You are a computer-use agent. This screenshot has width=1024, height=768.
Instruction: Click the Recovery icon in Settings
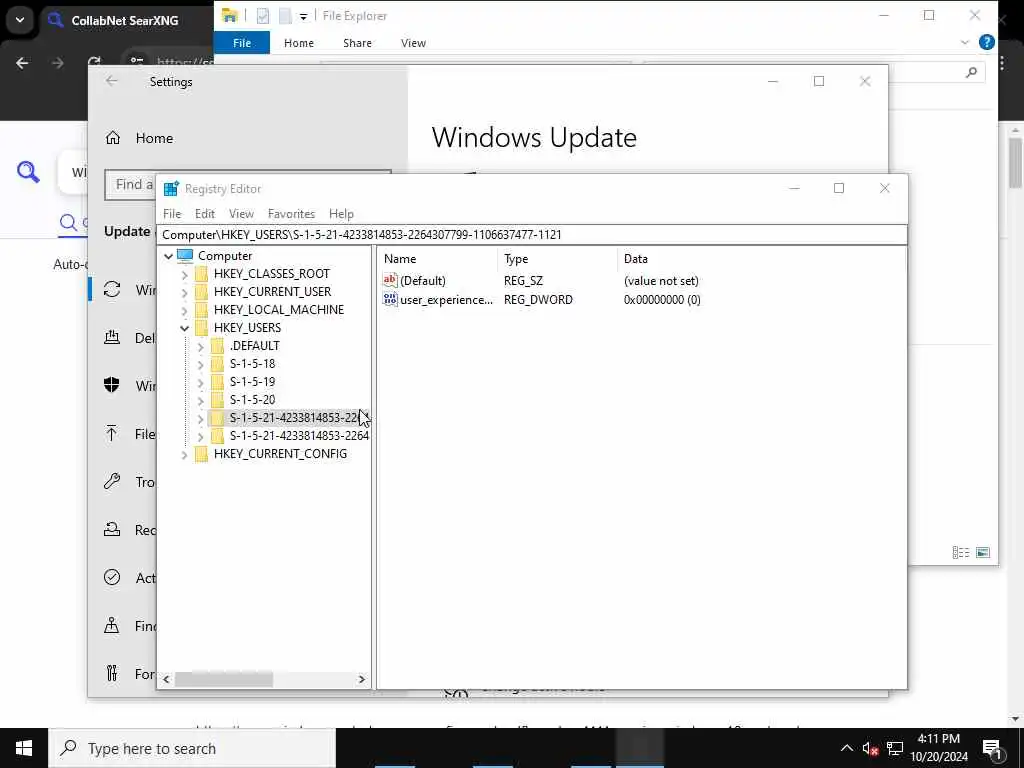pos(112,530)
